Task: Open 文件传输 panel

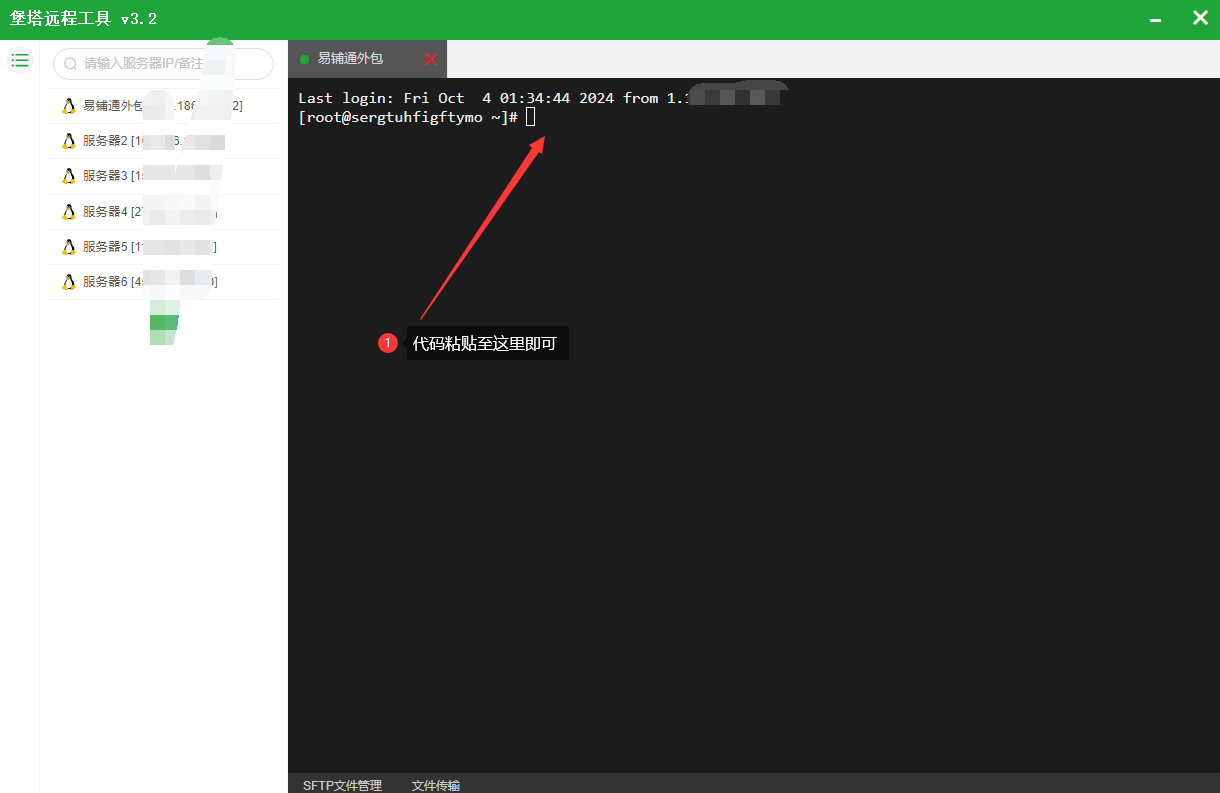Action: pos(436,785)
